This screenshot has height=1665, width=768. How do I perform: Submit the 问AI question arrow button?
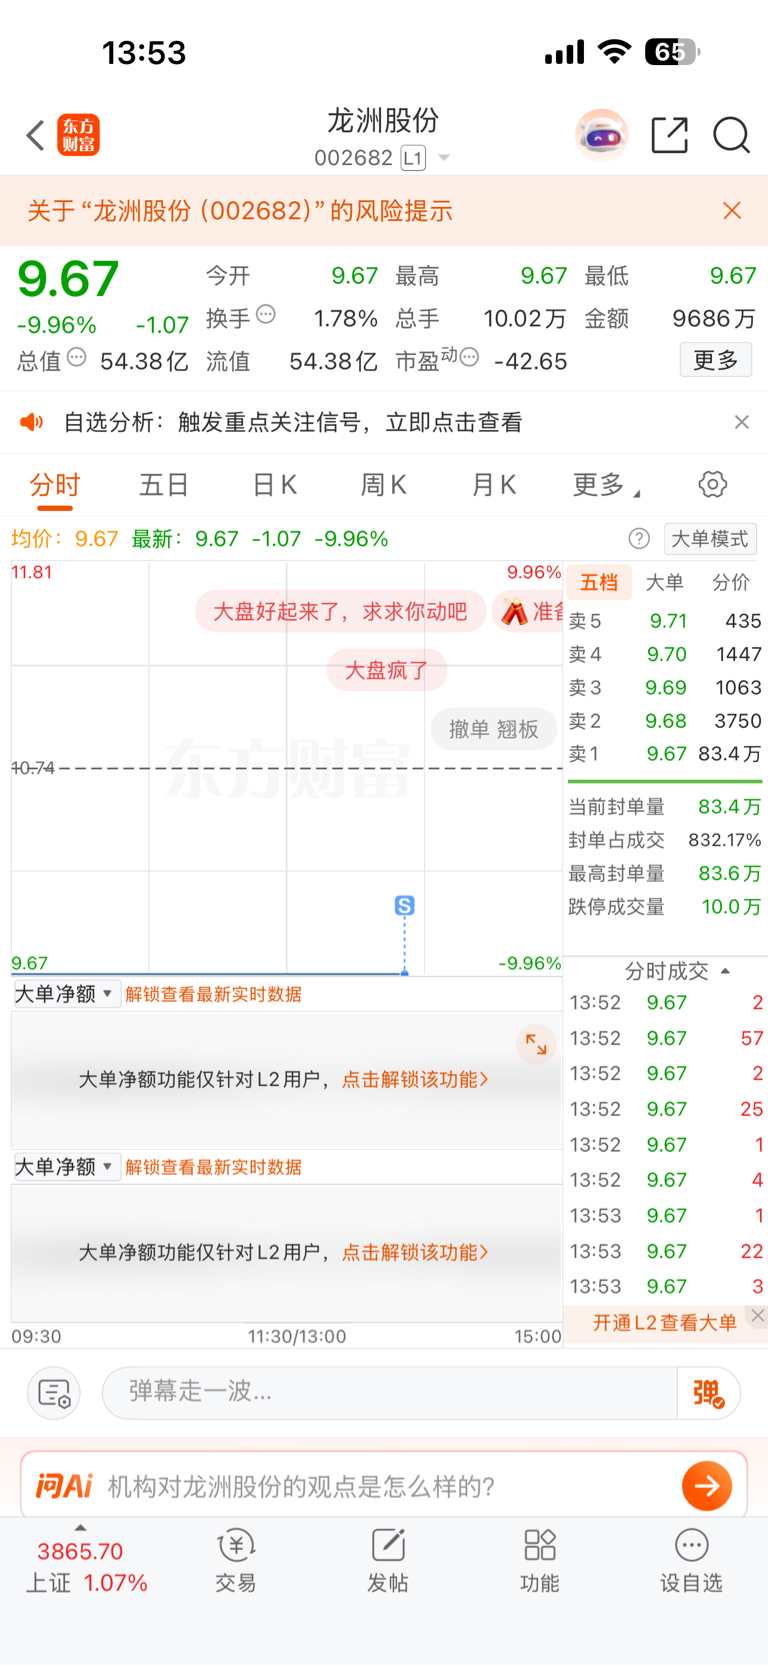707,1486
